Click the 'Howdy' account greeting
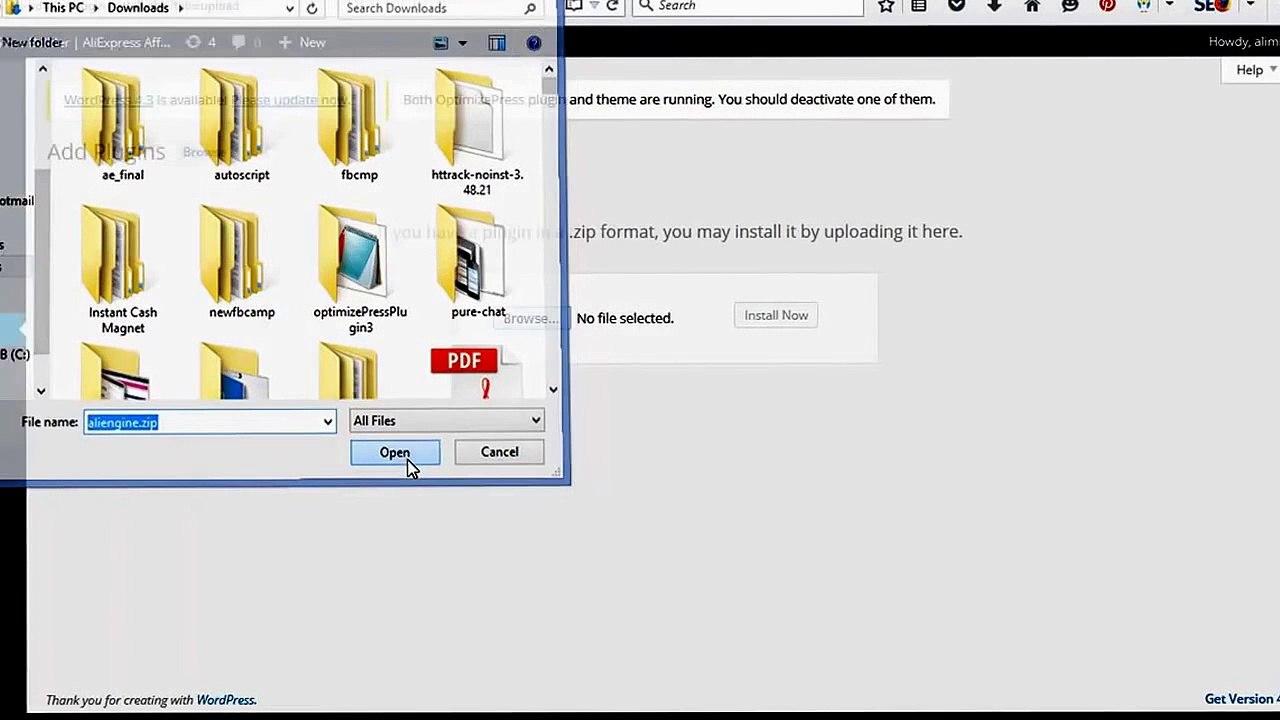Viewport: 1280px width, 720px height. pyautogui.click(x=1243, y=42)
